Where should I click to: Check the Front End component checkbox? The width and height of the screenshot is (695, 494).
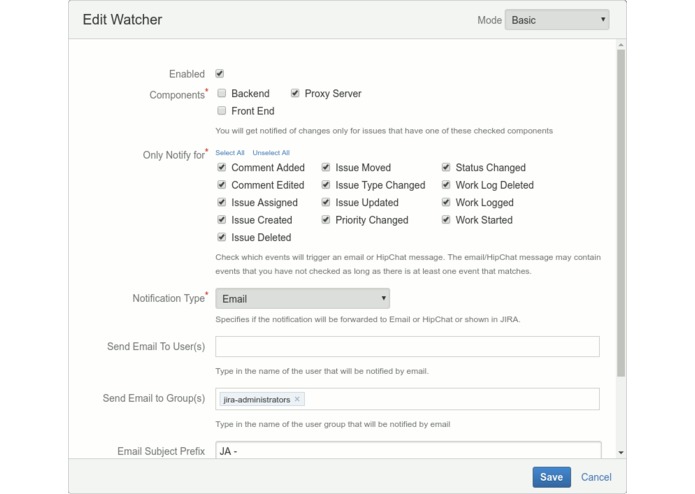tap(222, 111)
